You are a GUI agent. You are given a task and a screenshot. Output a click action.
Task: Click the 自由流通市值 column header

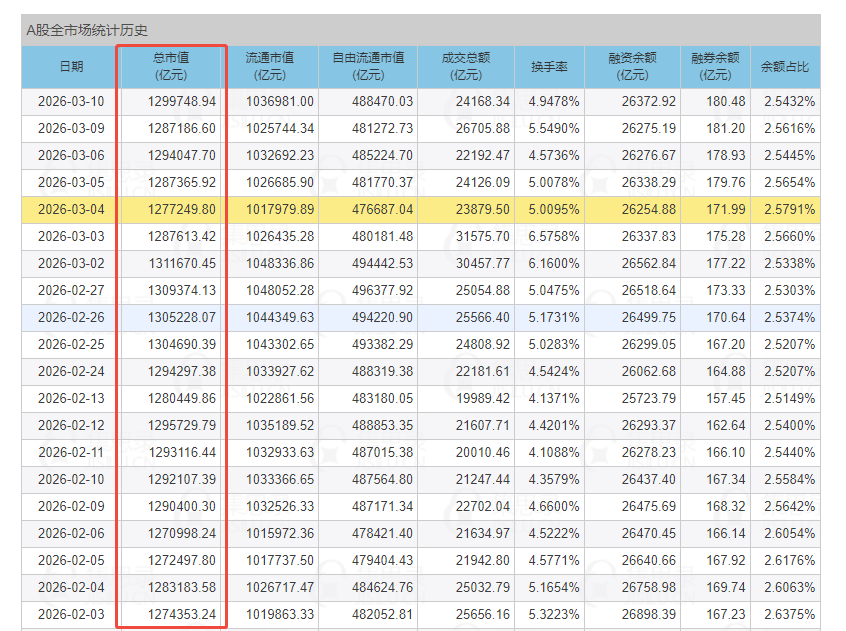(369, 67)
